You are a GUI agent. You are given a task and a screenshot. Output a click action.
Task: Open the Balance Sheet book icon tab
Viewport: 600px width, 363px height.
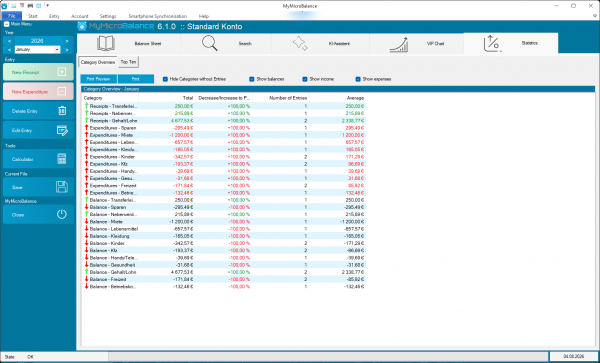point(106,43)
